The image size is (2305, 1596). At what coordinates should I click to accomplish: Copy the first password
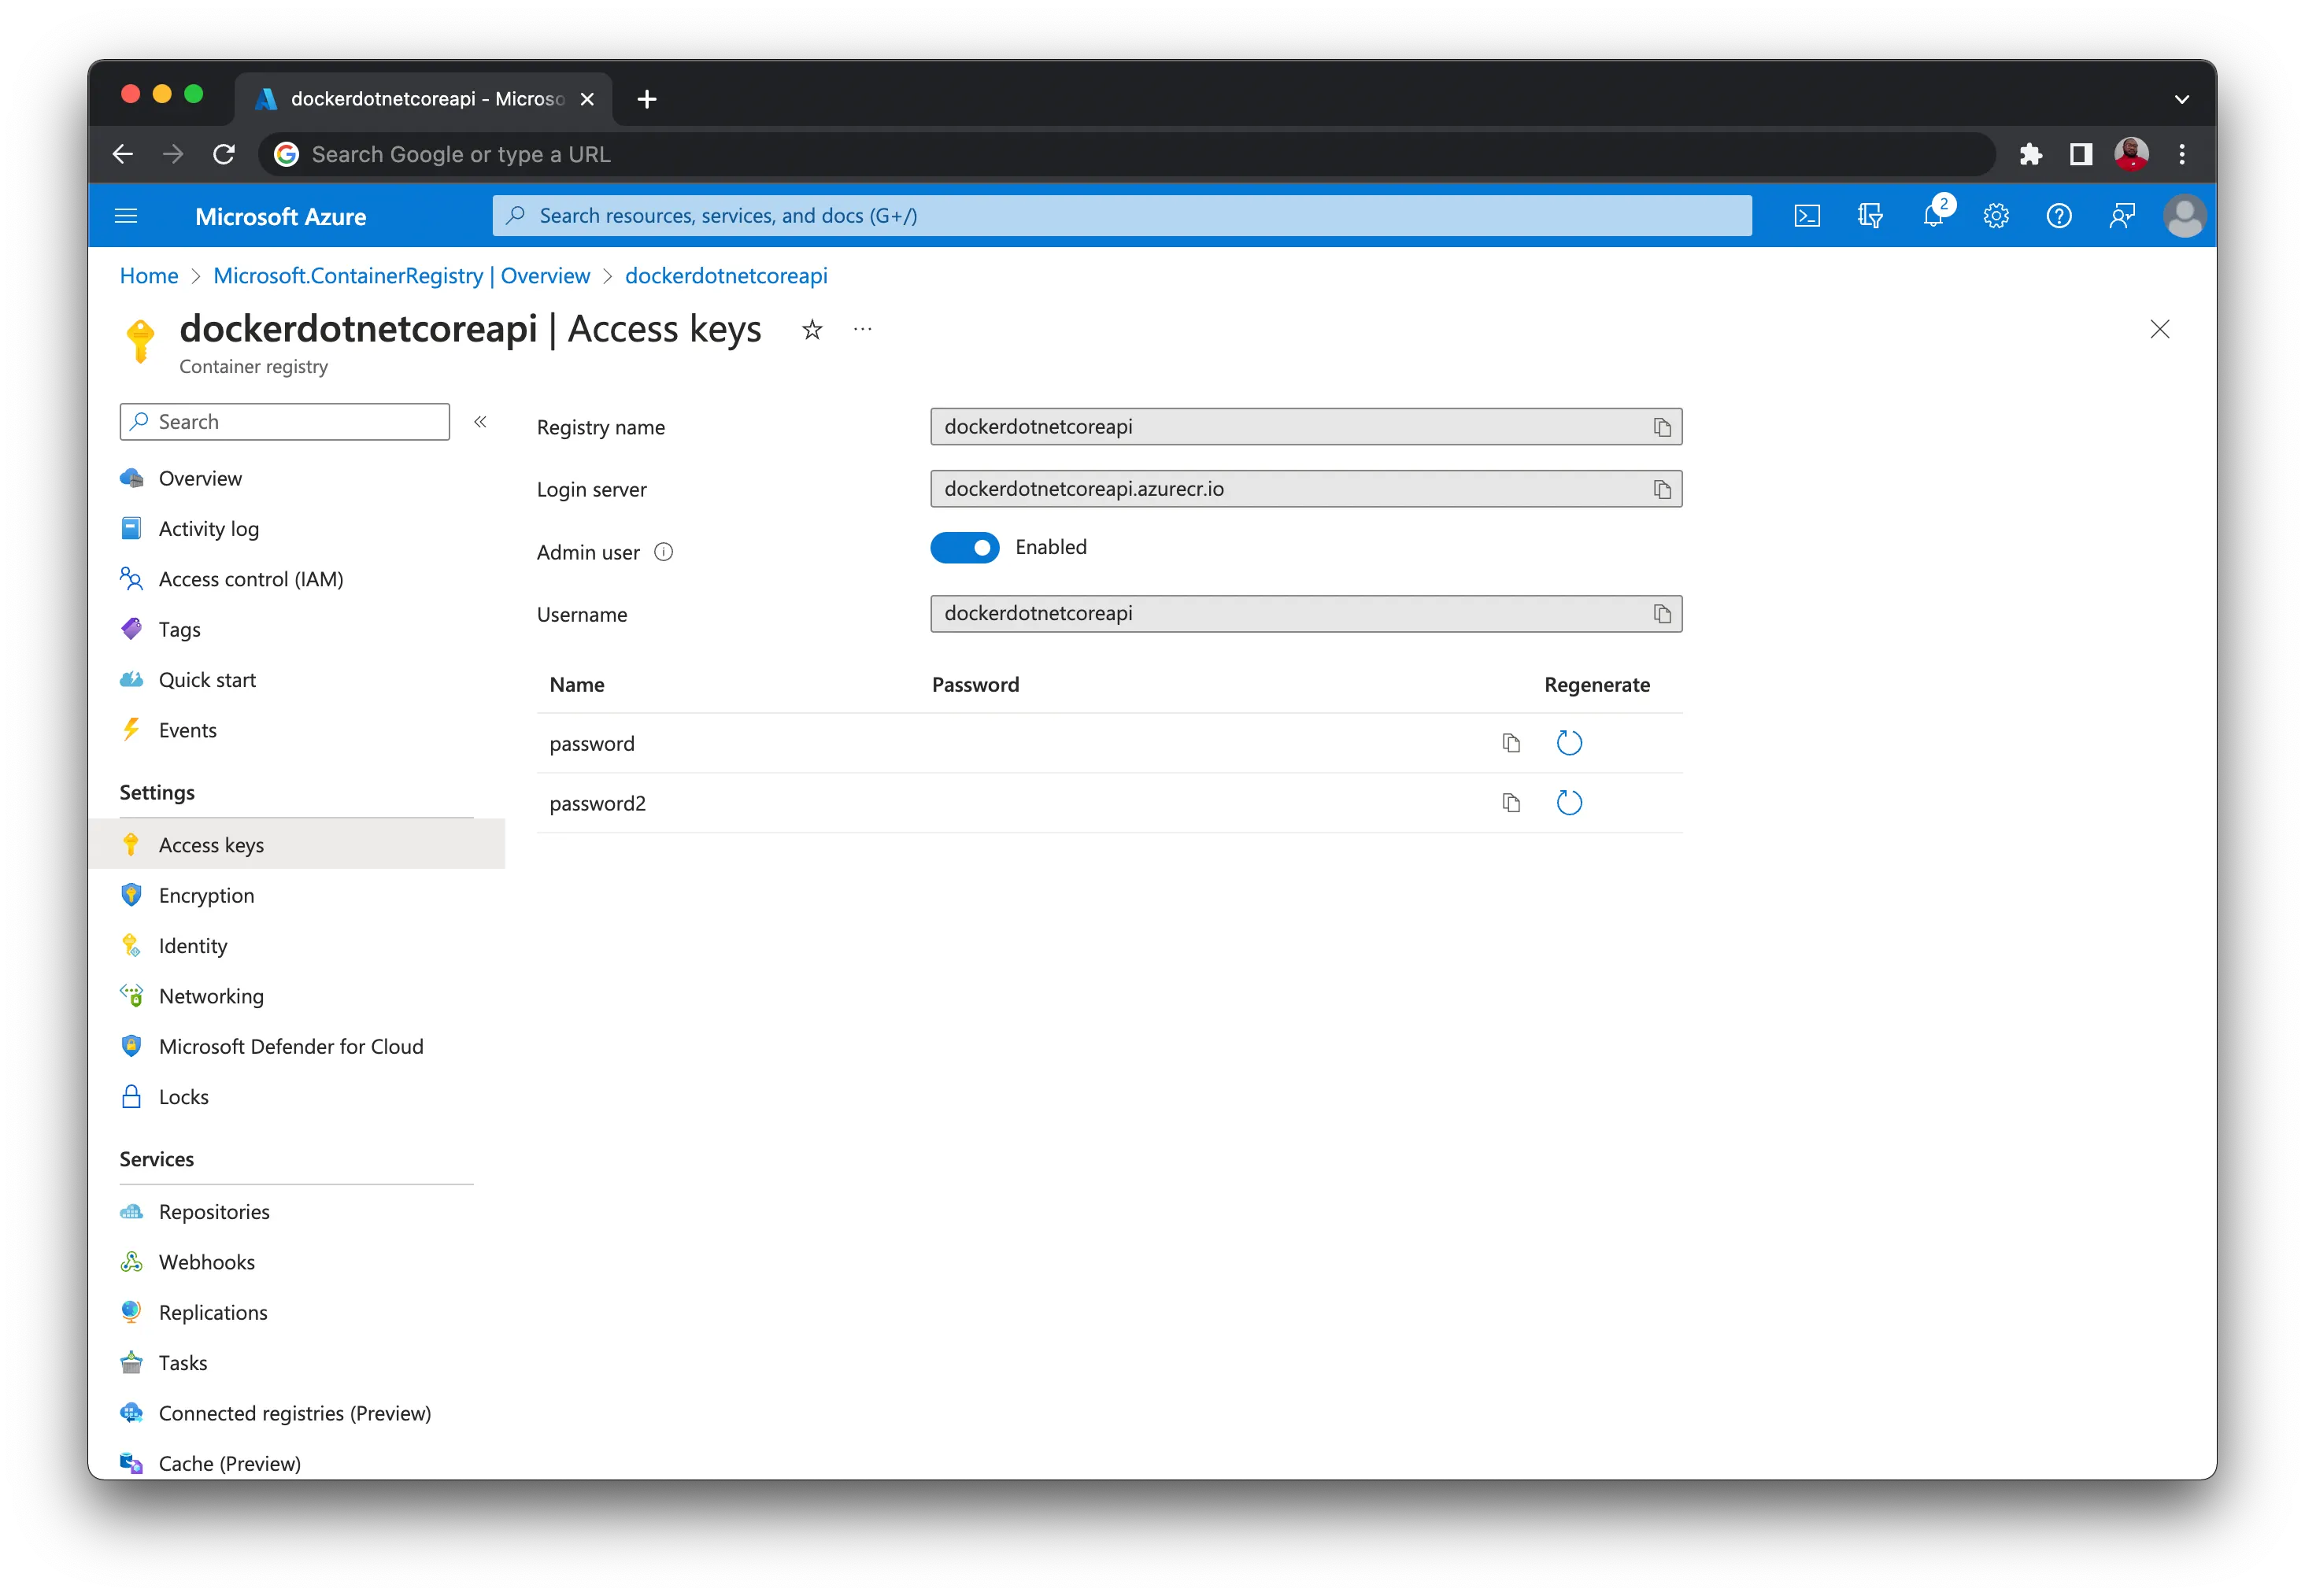click(x=1511, y=743)
